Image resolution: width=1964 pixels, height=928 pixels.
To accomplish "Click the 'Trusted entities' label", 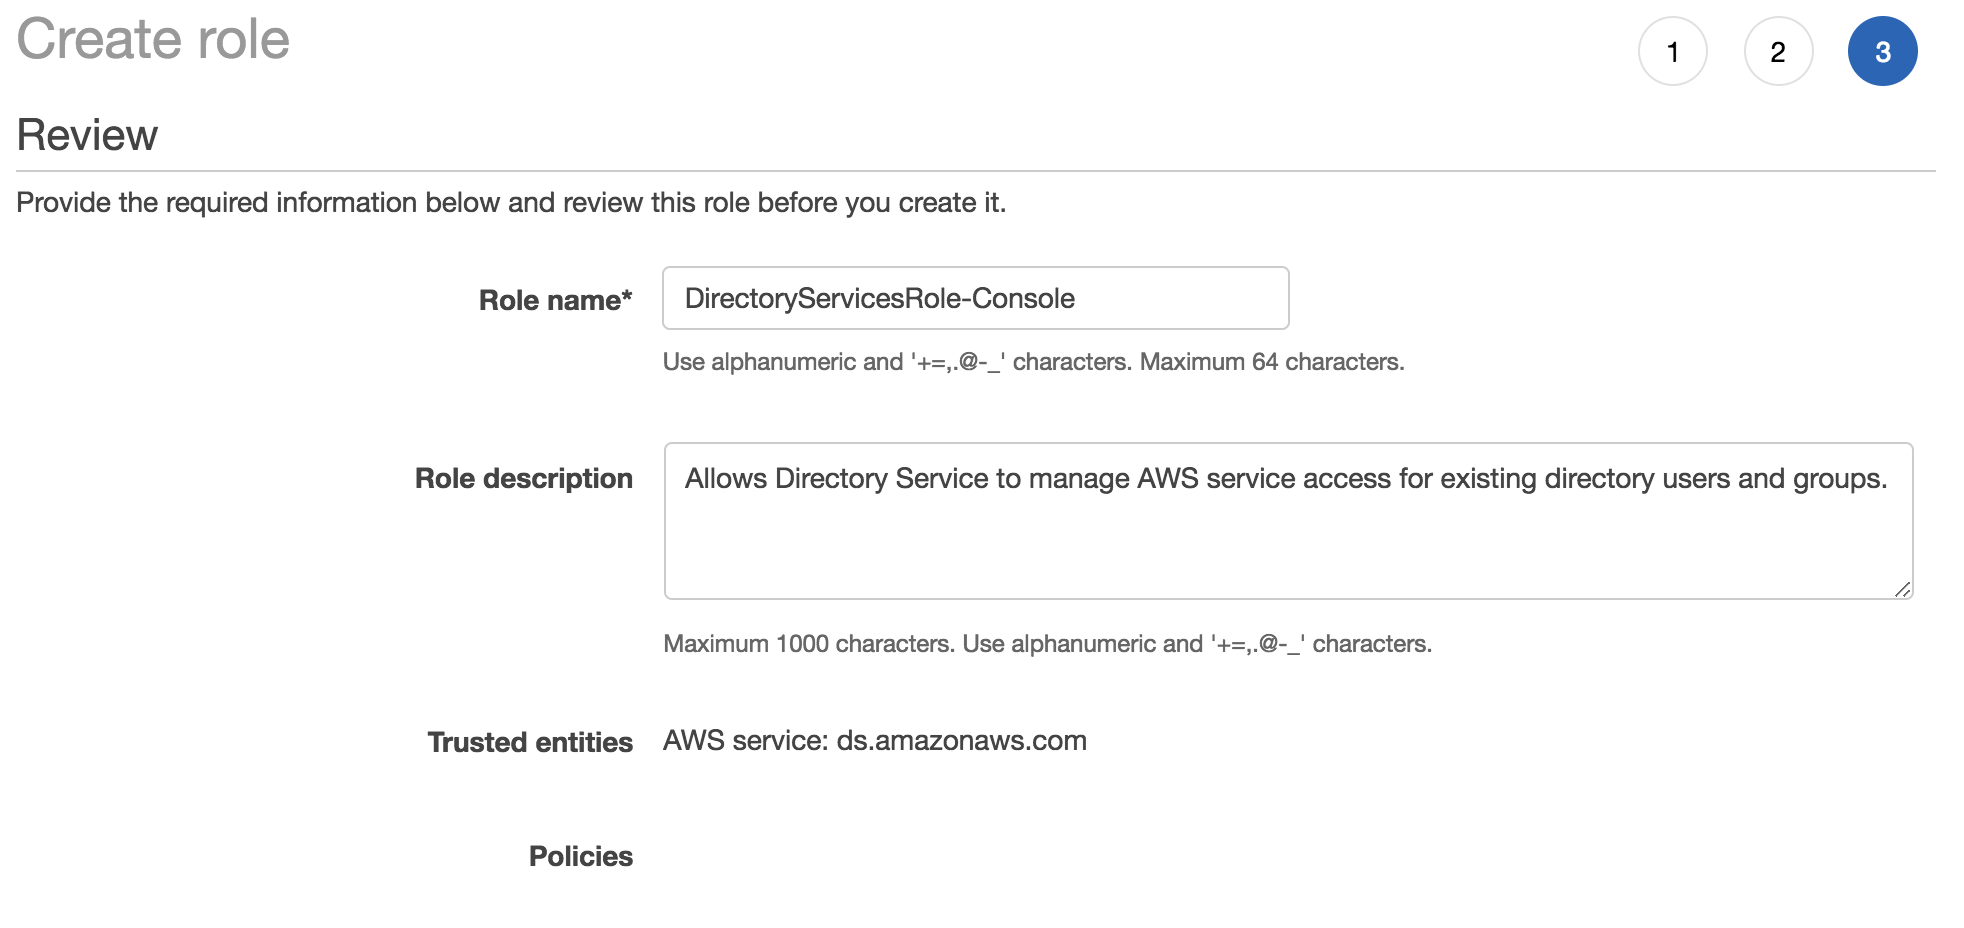I will click(530, 742).
